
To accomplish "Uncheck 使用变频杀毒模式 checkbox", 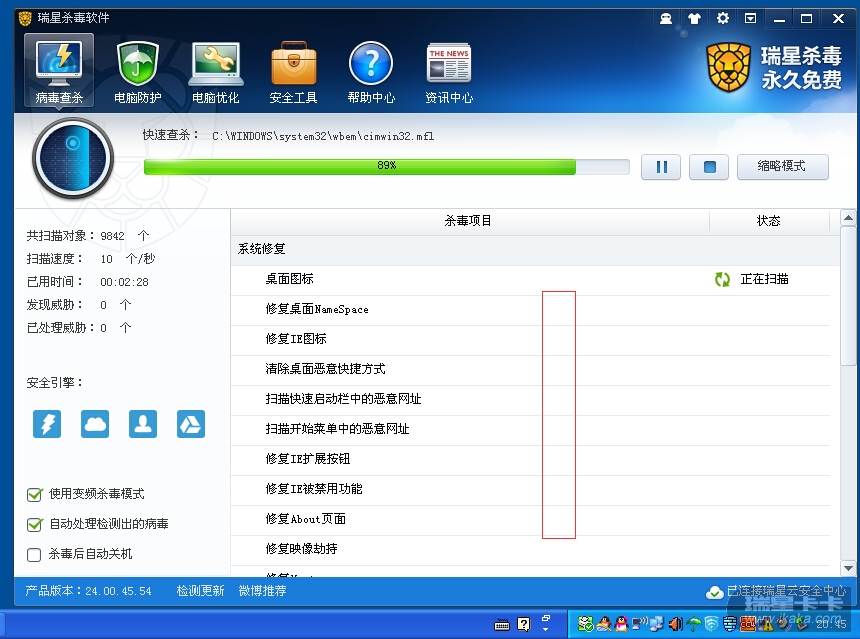I will click(35, 495).
